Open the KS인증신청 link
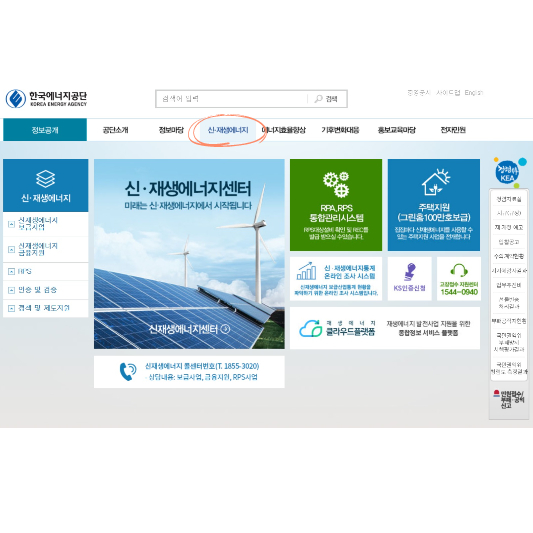The height and width of the screenshot is (533, 533). point(410,279)
